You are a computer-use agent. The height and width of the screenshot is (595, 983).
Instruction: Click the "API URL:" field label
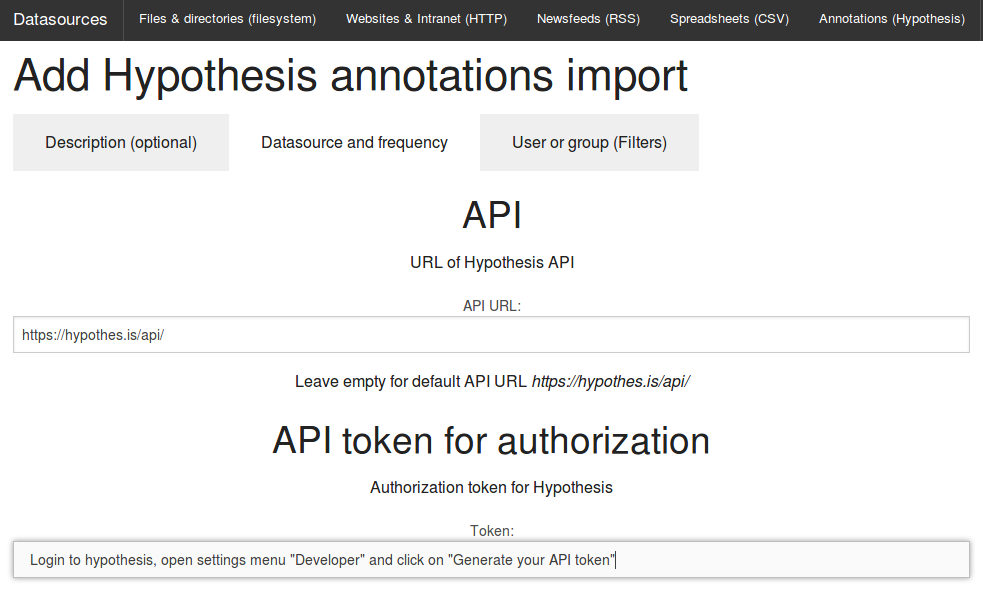(492, 306)
